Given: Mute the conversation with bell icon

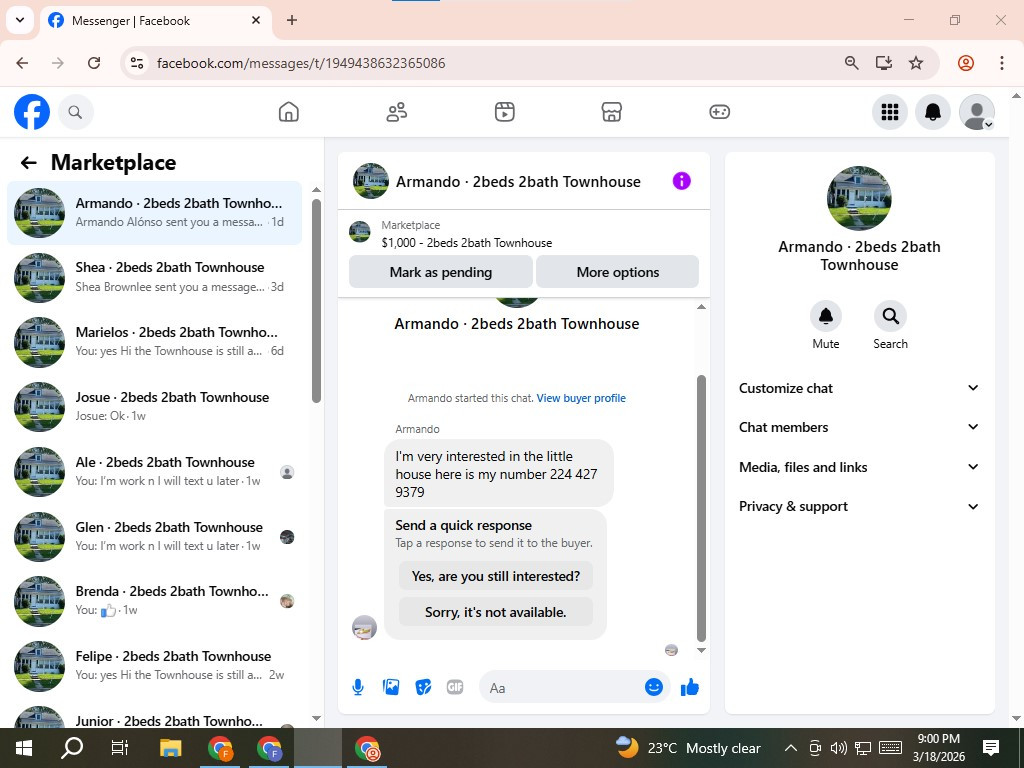Looking at the screenshot, I should tap(825, 317).
